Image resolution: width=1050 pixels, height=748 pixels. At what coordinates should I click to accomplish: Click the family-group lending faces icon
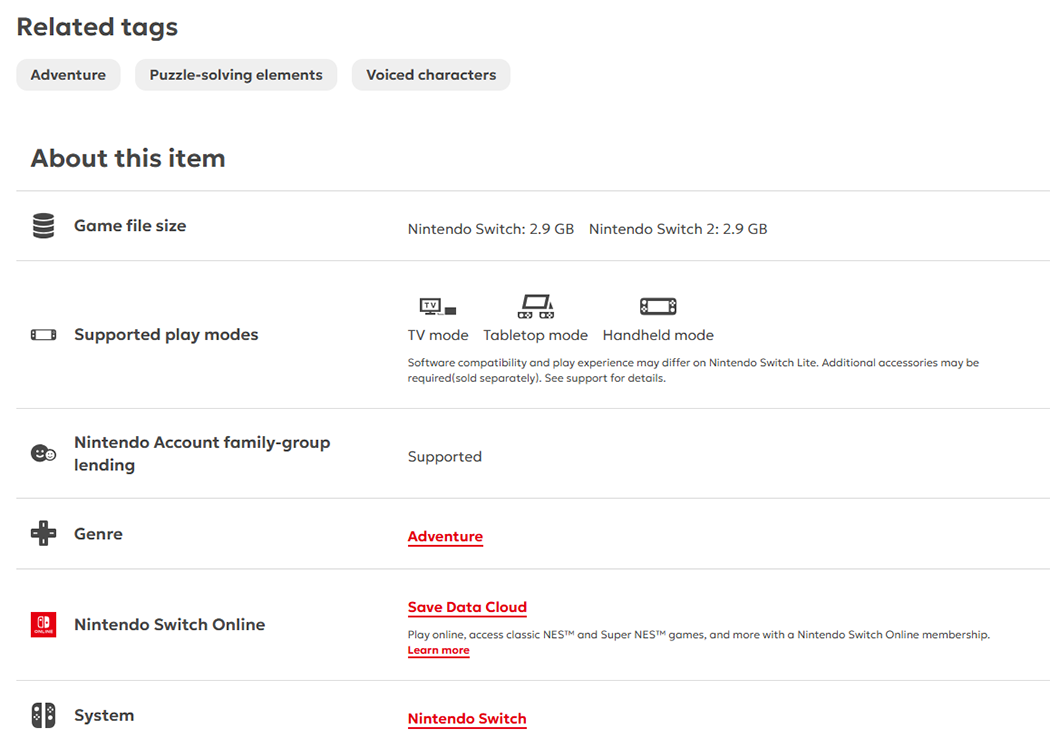point(44,453)
